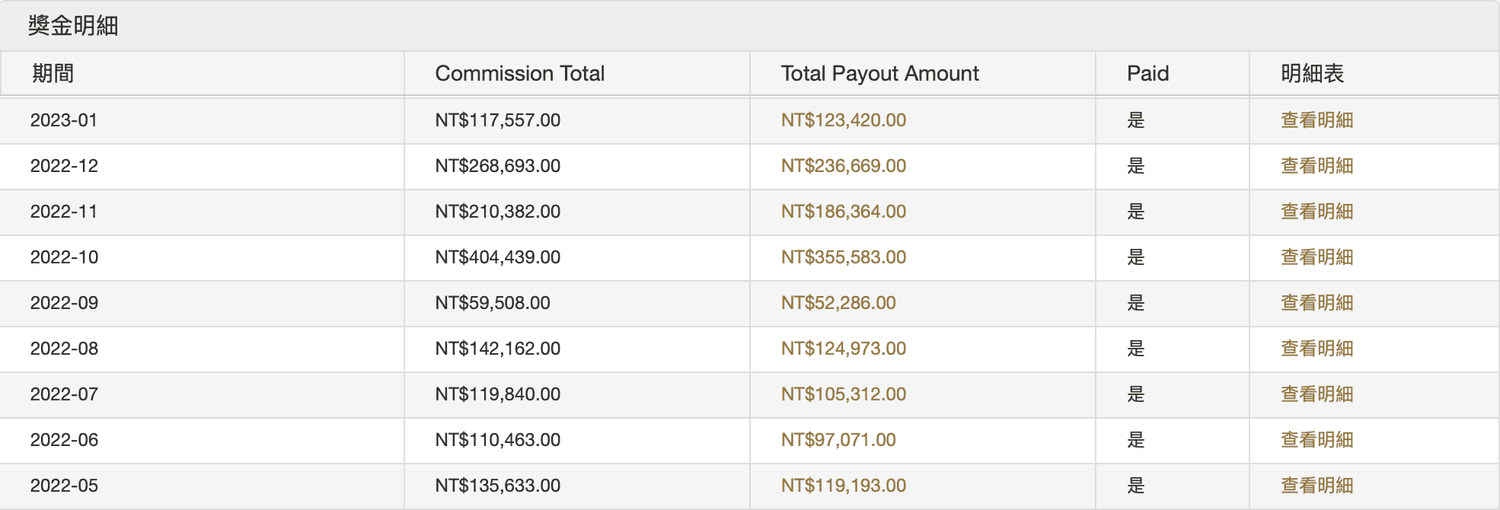Click payout amount NT$97,071.00

[x=838, y=440]
